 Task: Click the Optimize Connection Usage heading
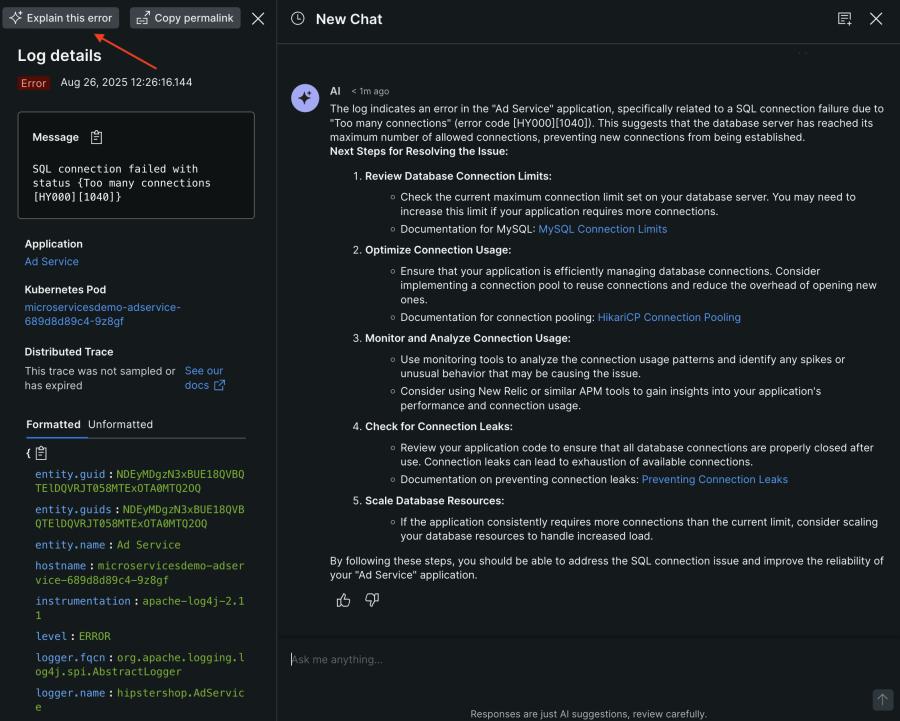438,250
